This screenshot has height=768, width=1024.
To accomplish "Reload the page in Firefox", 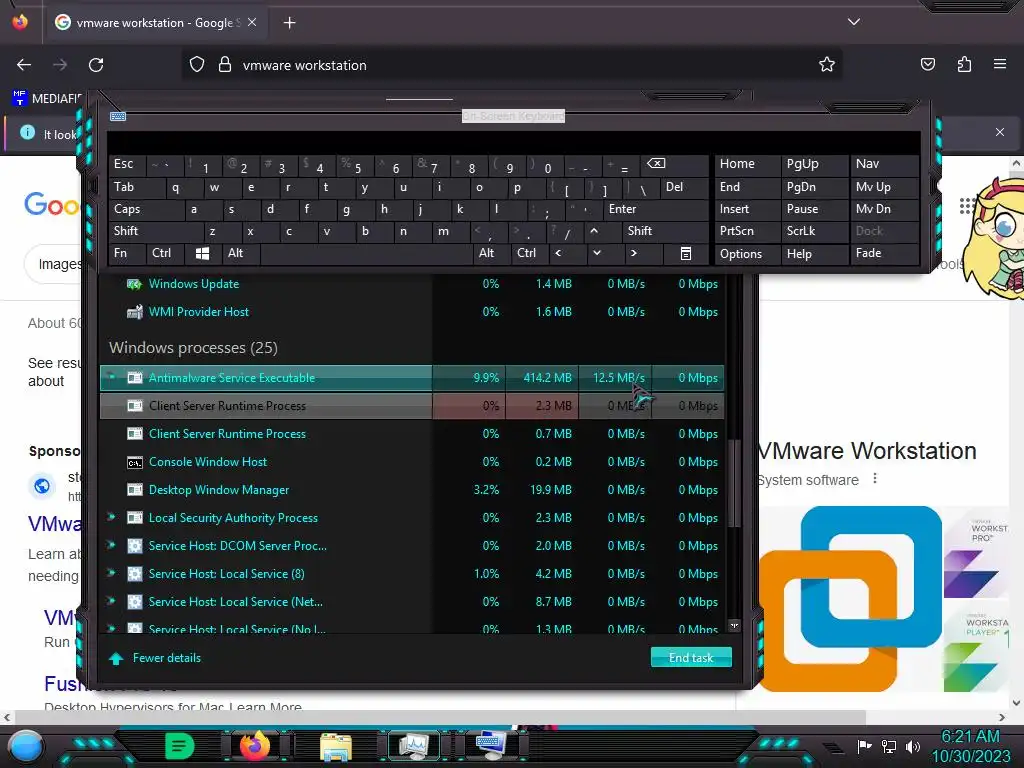I will coord(96,65).
